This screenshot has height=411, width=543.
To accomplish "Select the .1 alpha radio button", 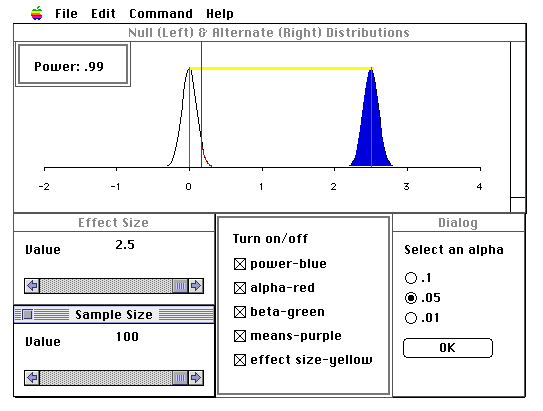I will [411, 278].
